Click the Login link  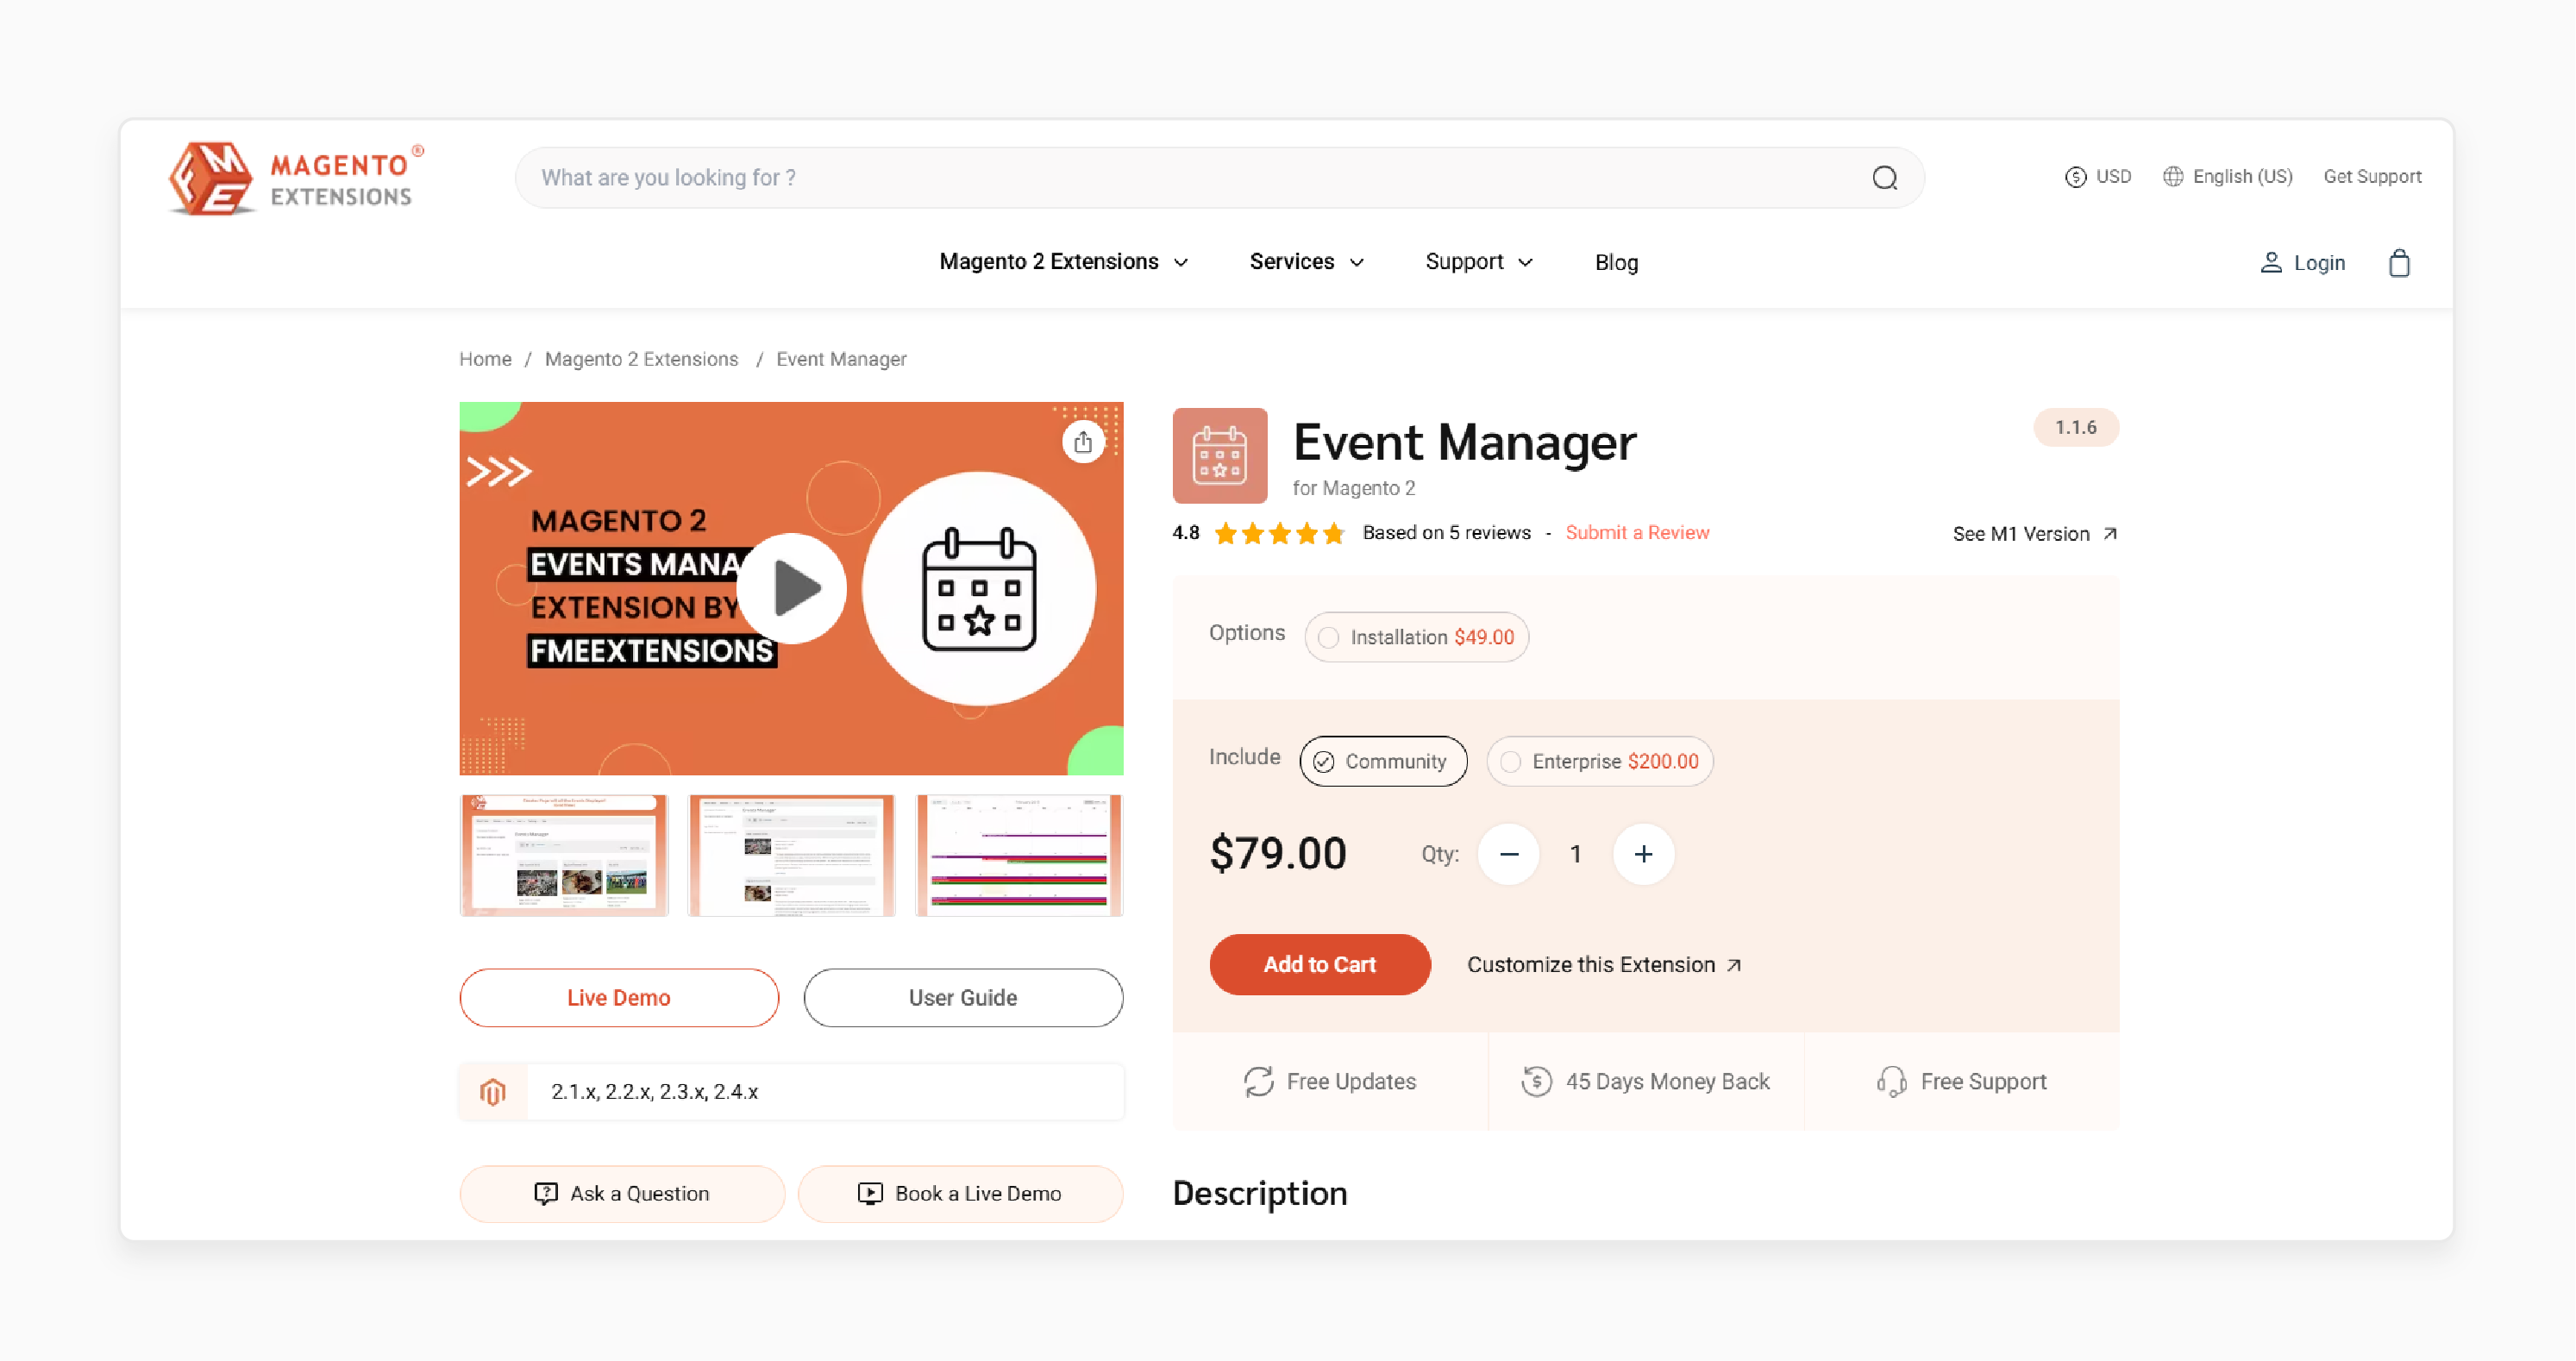pyautogui.click(x=2303, y=263)
